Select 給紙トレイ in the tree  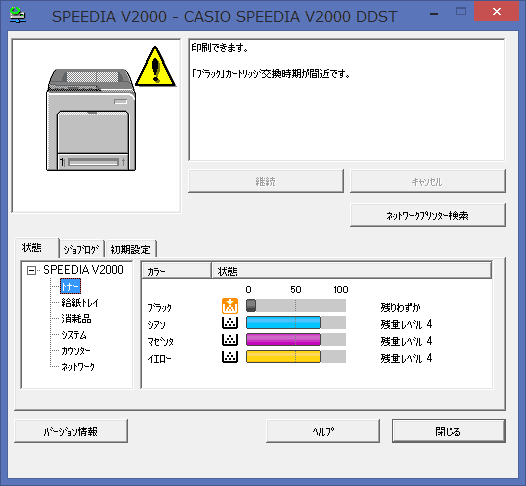coord(80,303)
